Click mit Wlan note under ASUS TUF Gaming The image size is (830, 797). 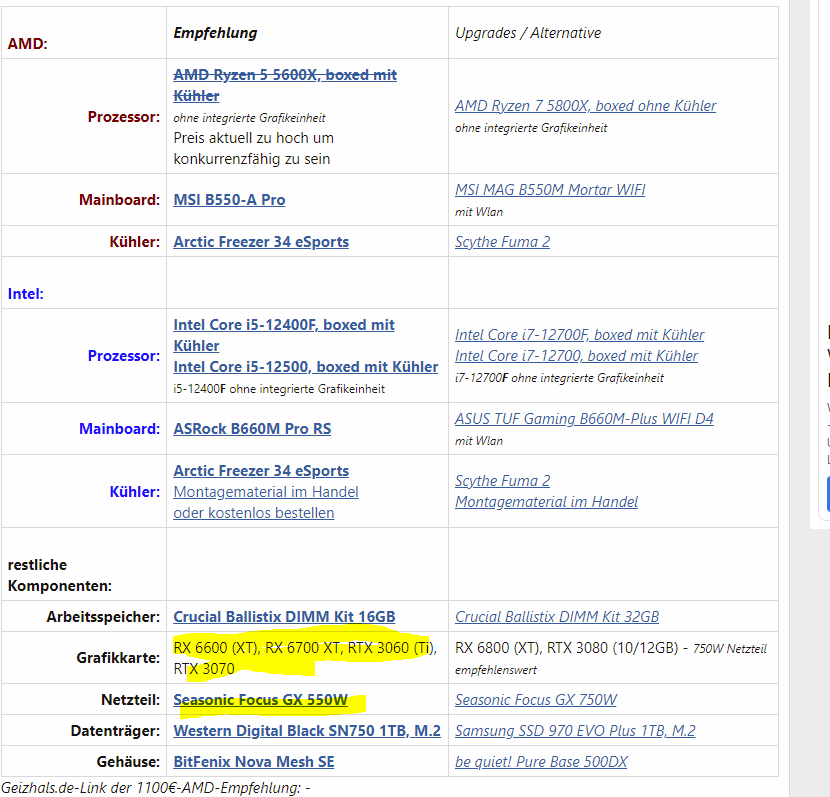[x=479, y=441]
